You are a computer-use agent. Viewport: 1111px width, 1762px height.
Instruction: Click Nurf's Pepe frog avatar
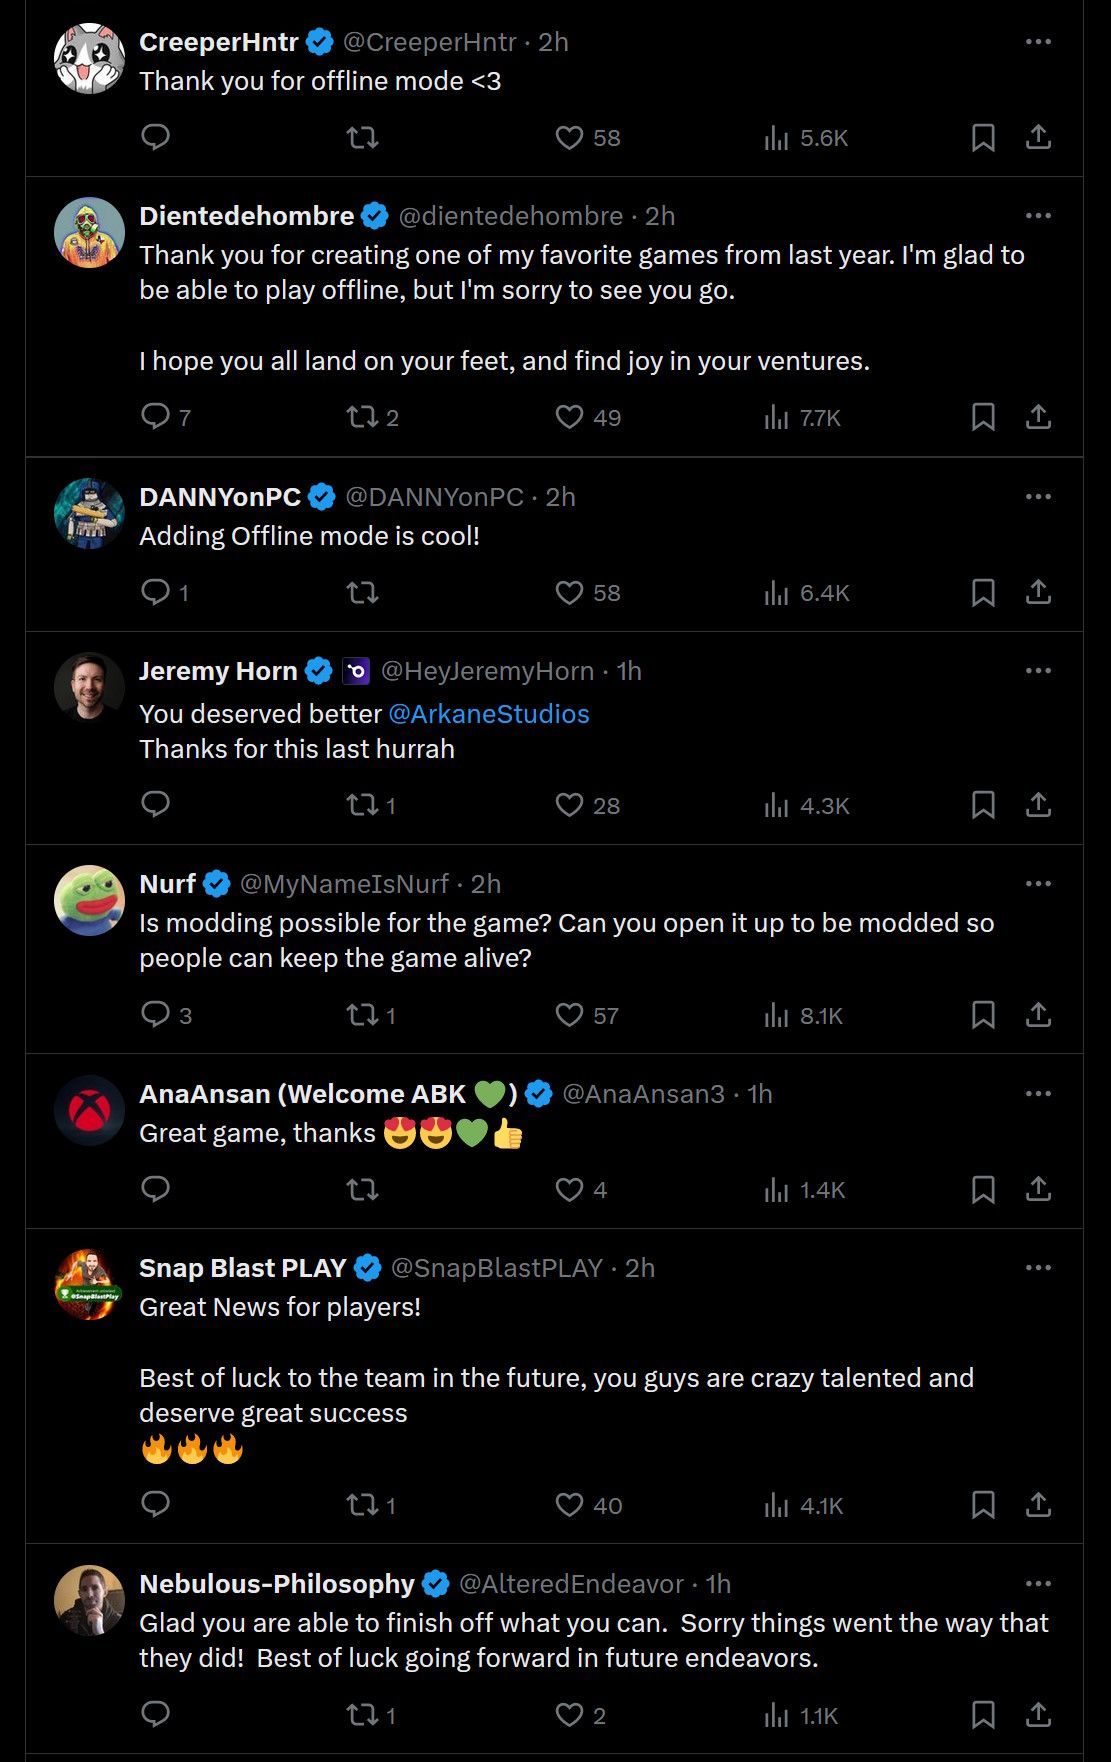pyautogui.click(x=89, y=900)
